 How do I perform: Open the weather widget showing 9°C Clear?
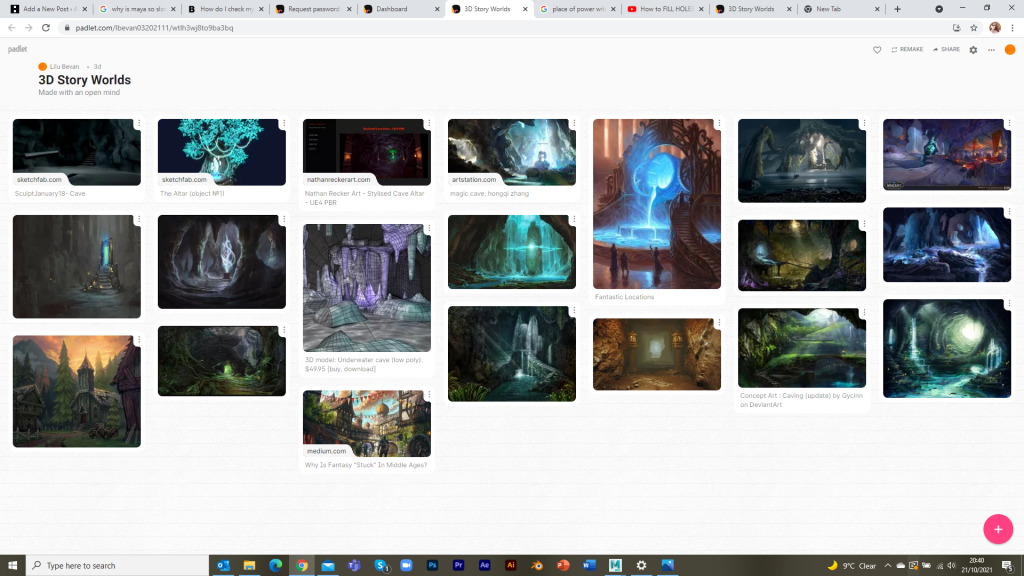852,566
